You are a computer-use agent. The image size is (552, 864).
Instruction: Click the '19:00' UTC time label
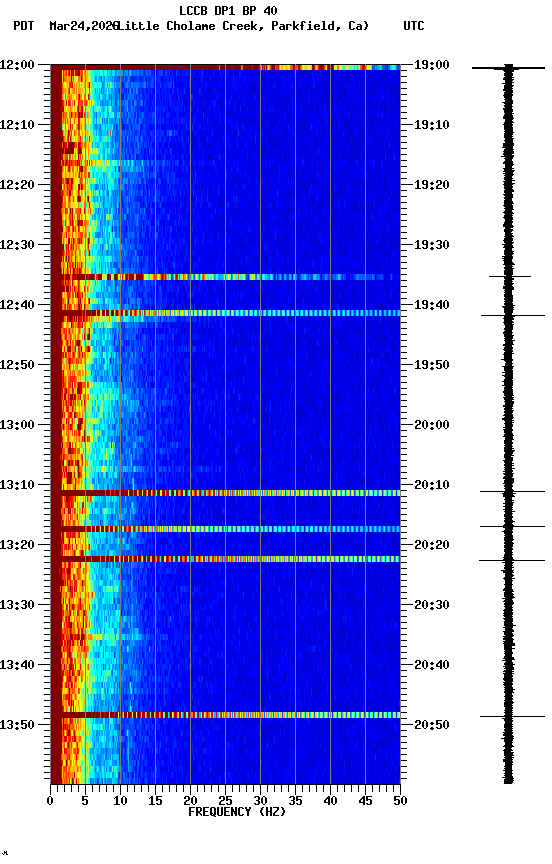pos(432,65)
